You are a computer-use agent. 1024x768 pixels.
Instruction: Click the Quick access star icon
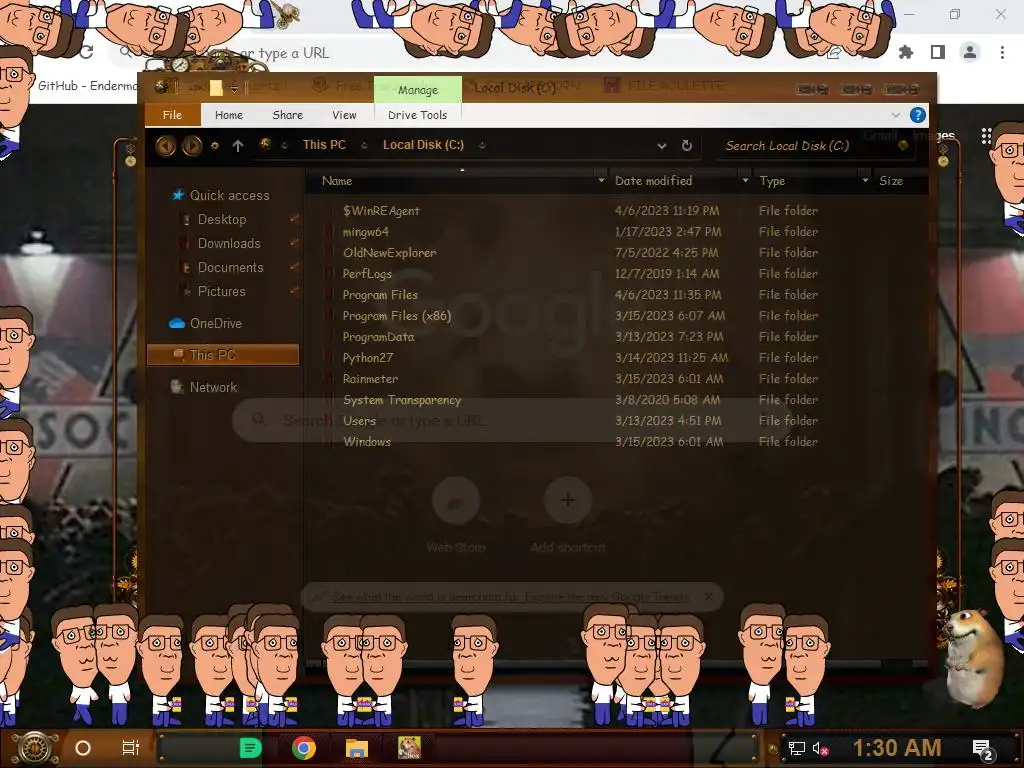[178, 195]
